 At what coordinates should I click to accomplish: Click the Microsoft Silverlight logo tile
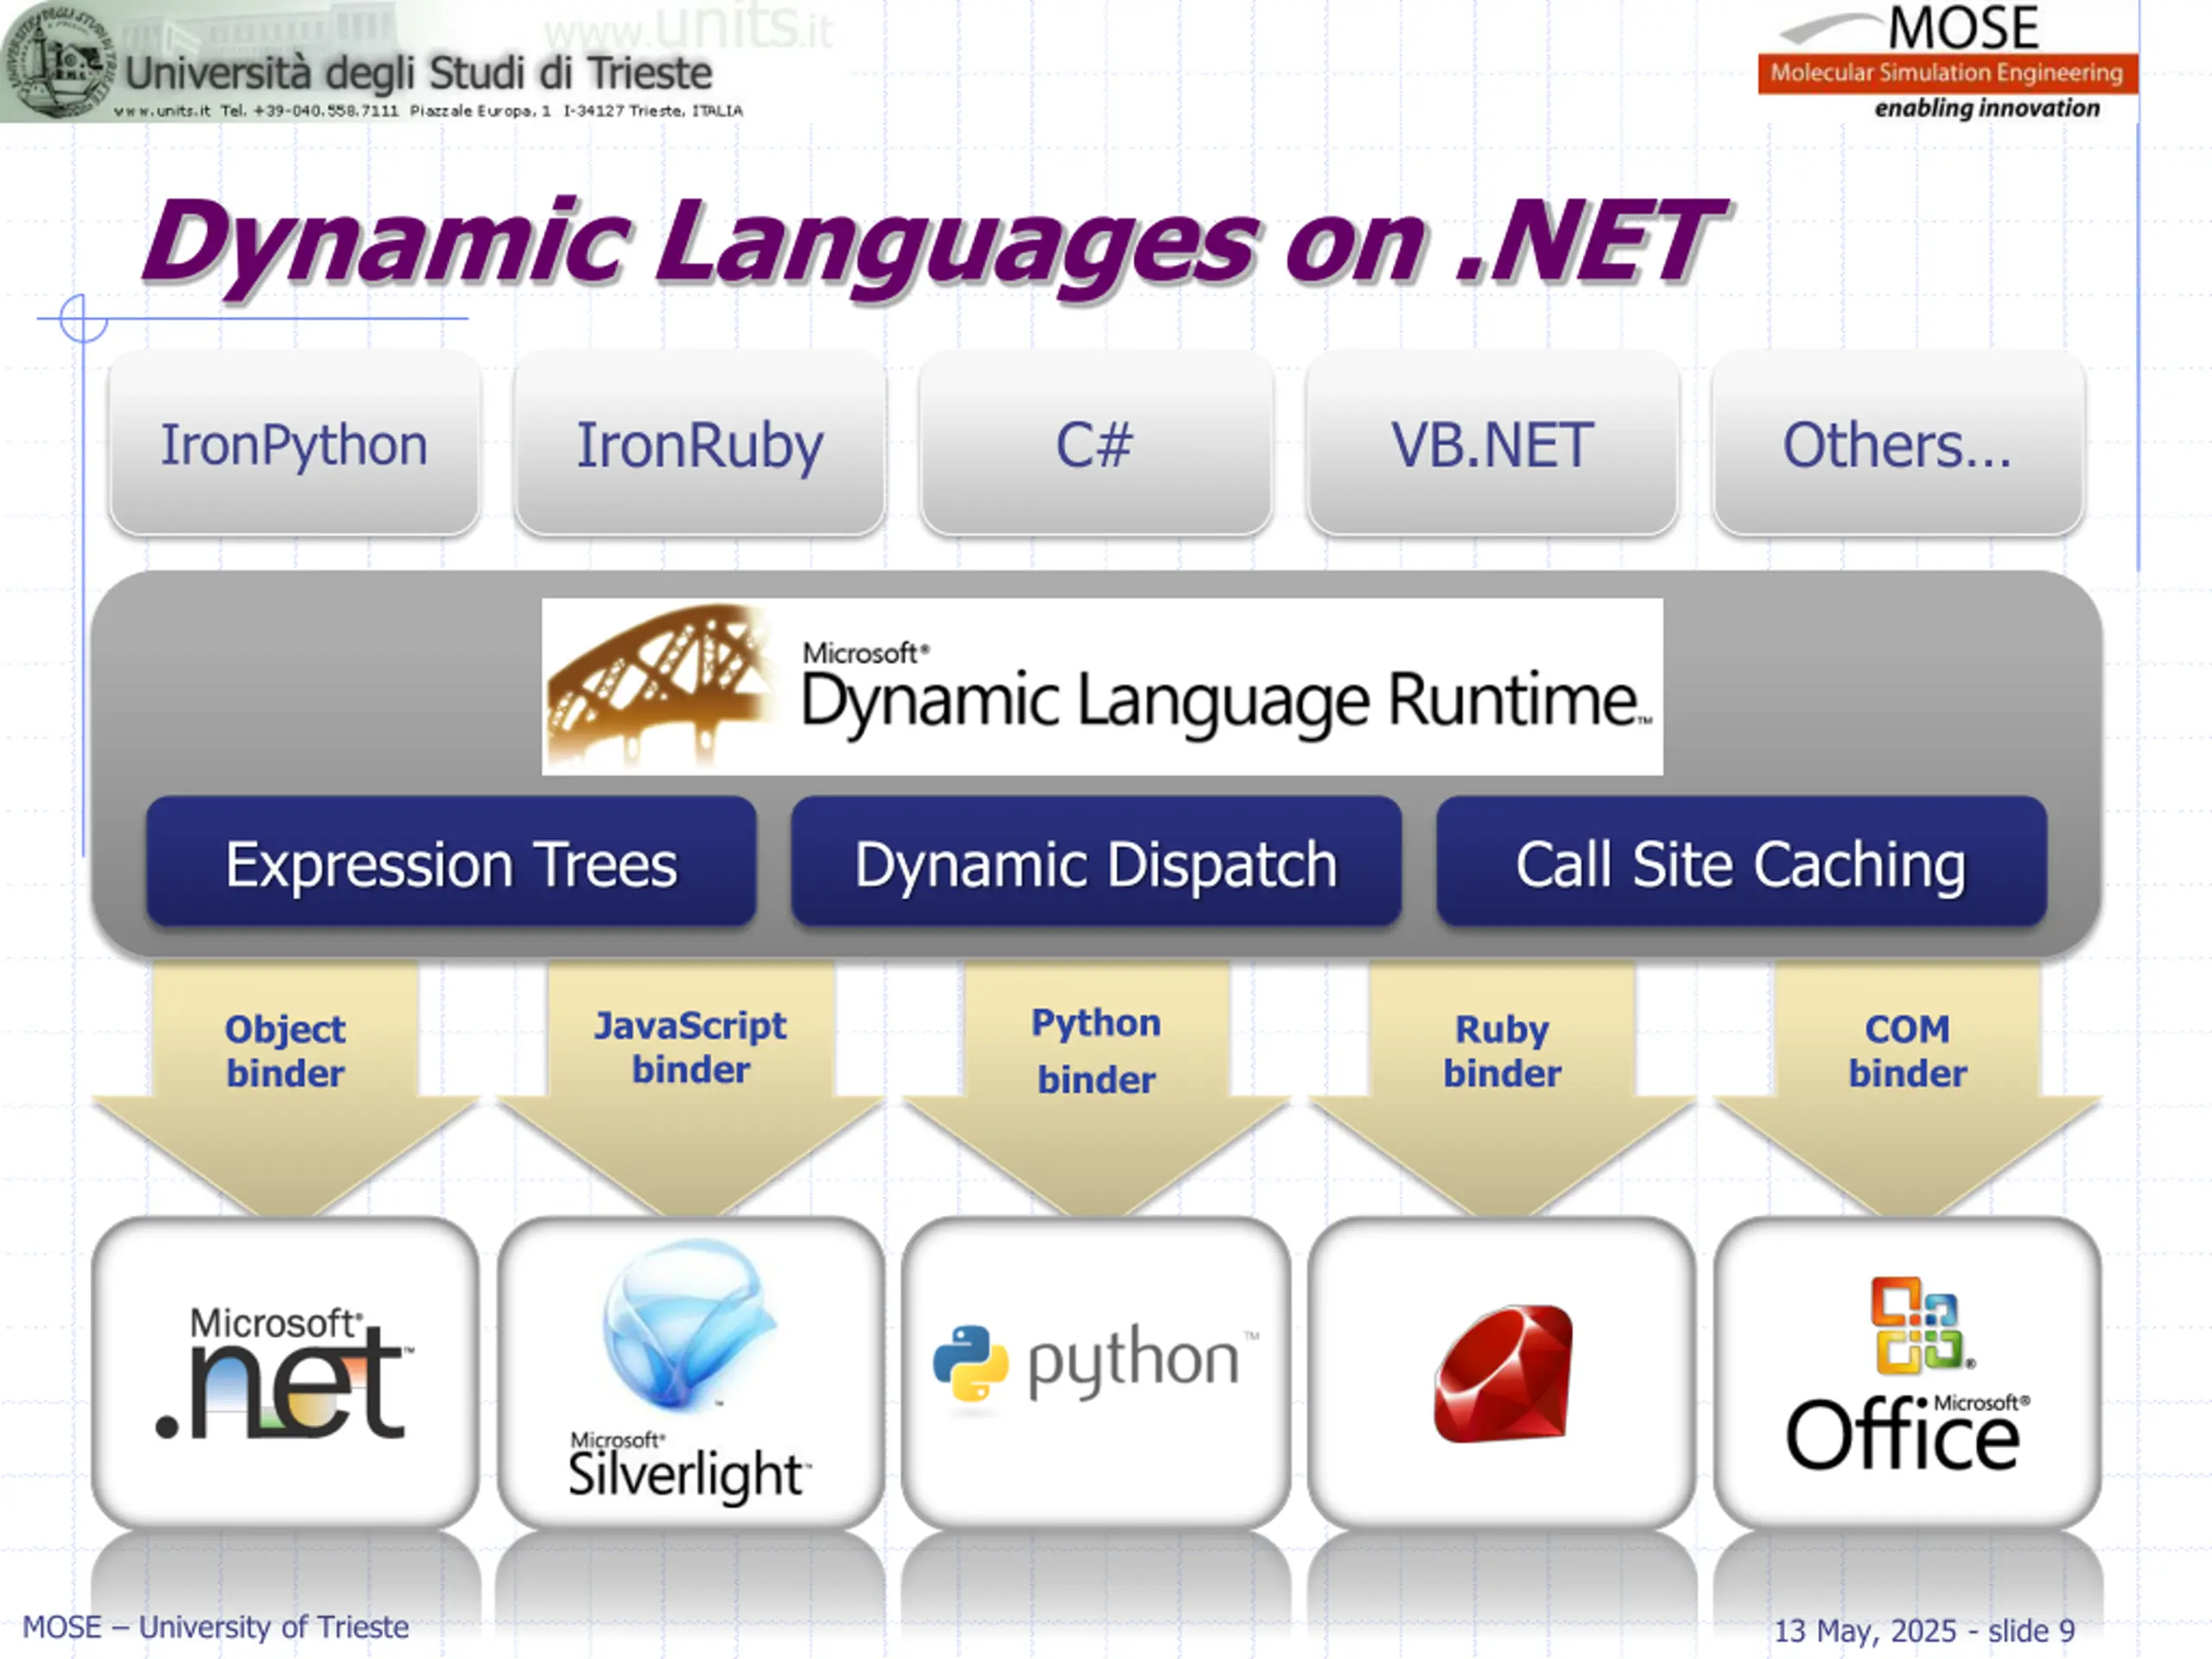coord(690,1372)
